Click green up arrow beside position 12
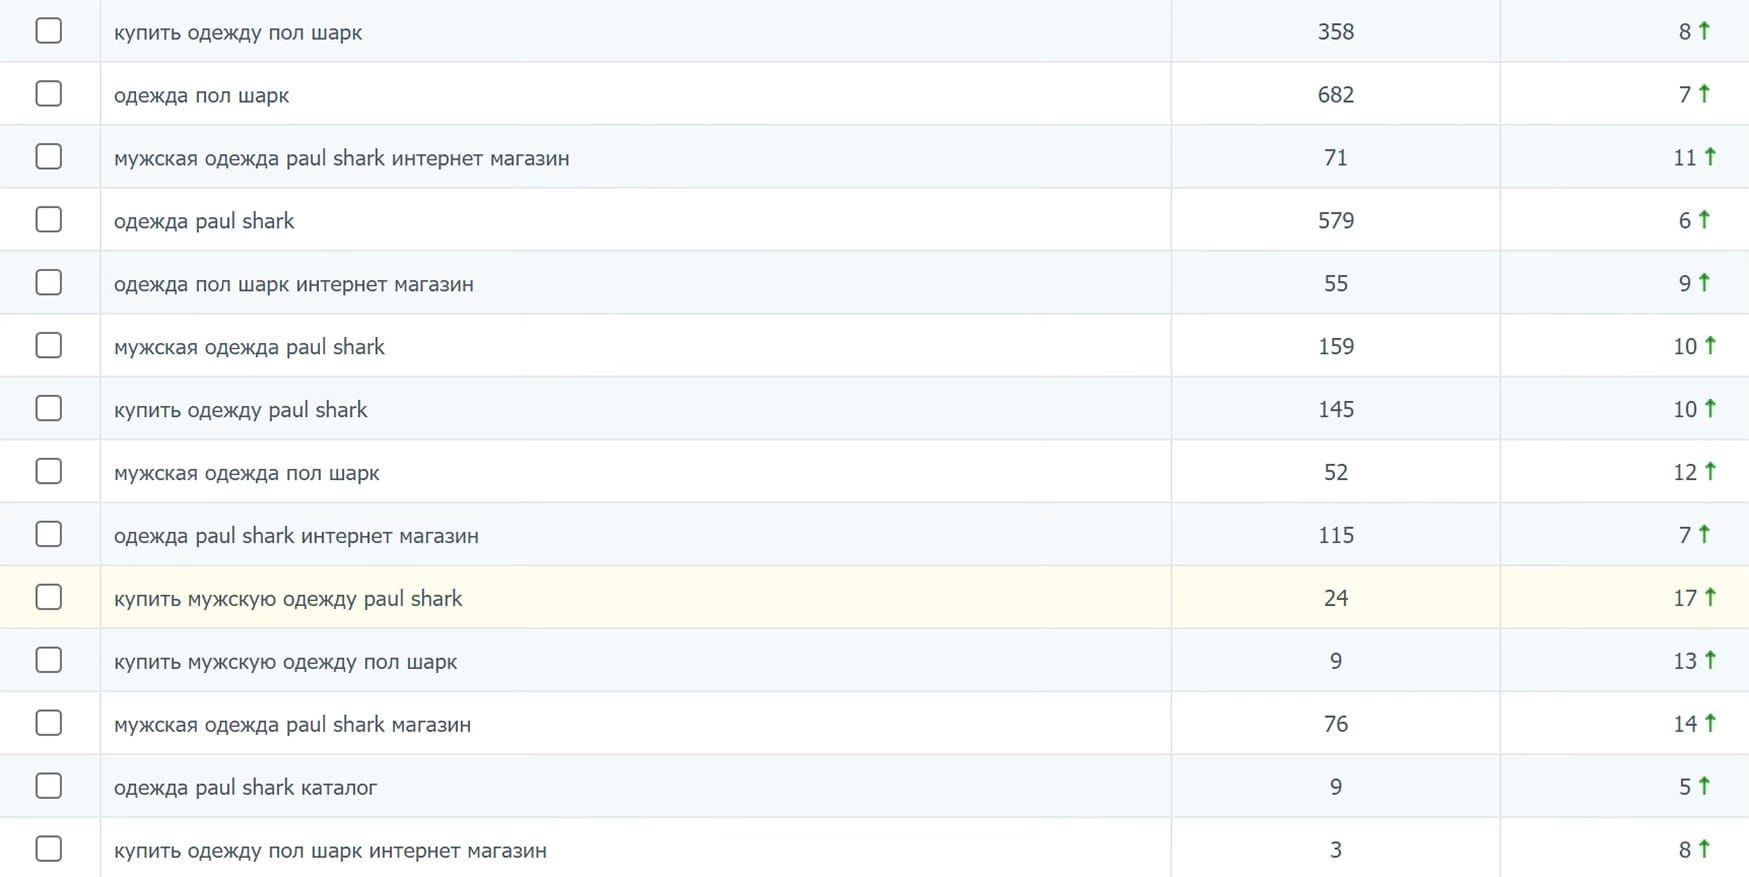Viewport: 1749px width, 877px height. pos(1710,471)
